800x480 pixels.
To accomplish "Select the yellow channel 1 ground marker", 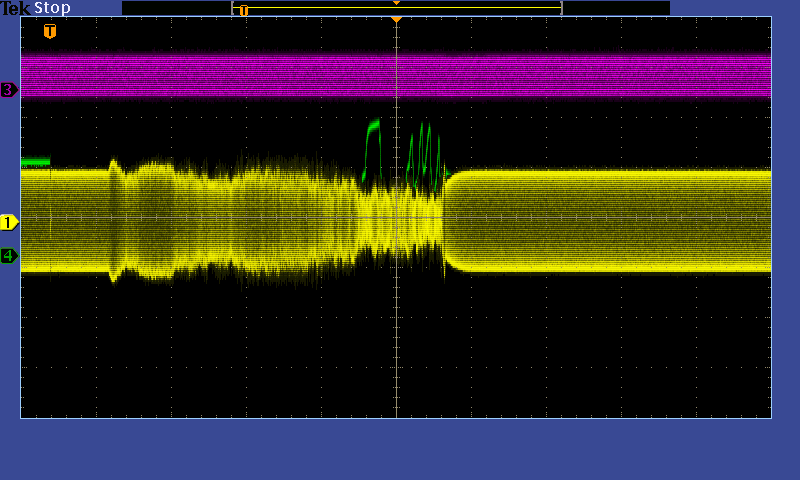I will coord(9,222).
